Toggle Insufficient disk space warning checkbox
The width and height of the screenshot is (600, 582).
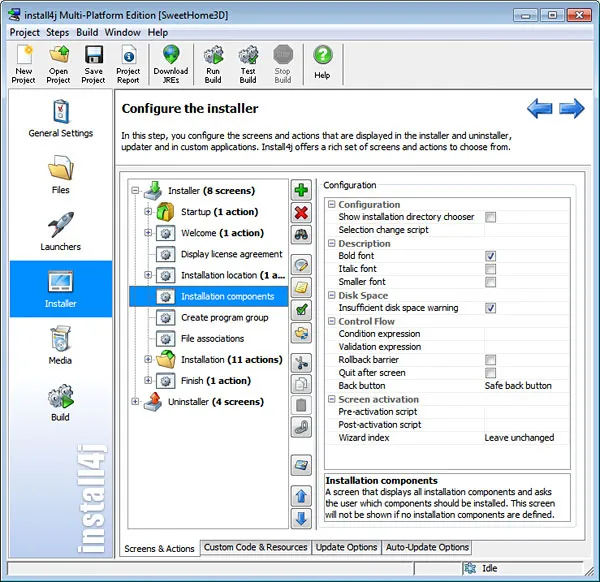pyautogui.click(x=491, y=308)
